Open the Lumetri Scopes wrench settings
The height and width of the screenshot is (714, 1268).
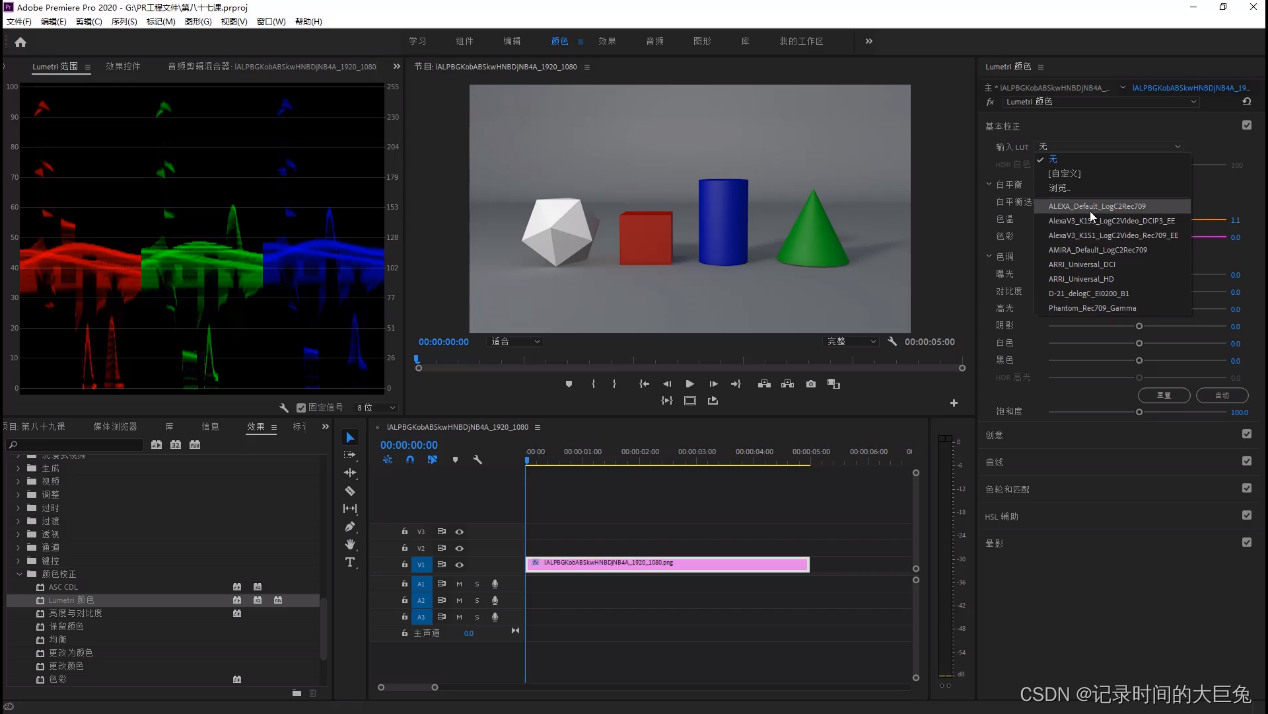[285, 408]
